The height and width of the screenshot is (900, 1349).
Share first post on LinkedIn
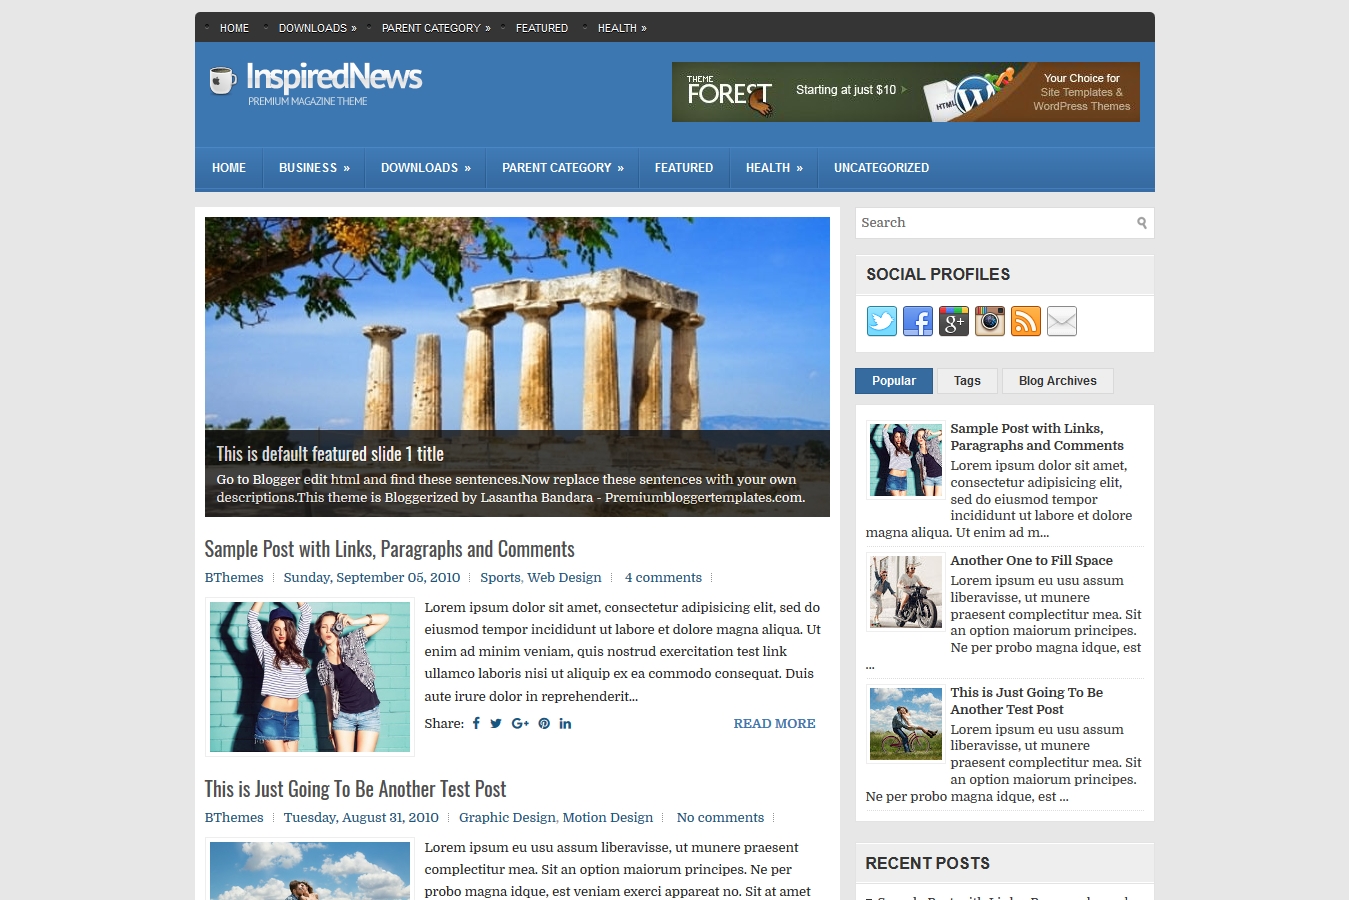[x=565, y=723]
